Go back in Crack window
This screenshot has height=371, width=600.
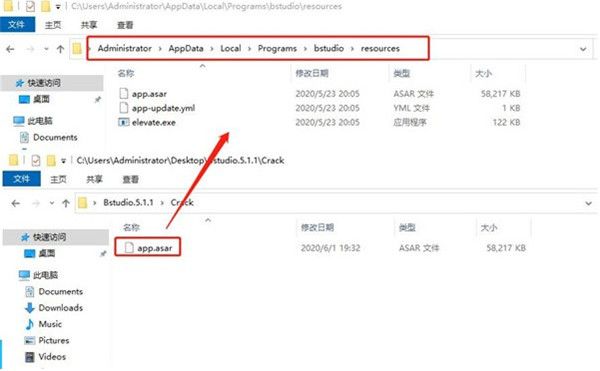pyautogui.click(x=16, y=203)
